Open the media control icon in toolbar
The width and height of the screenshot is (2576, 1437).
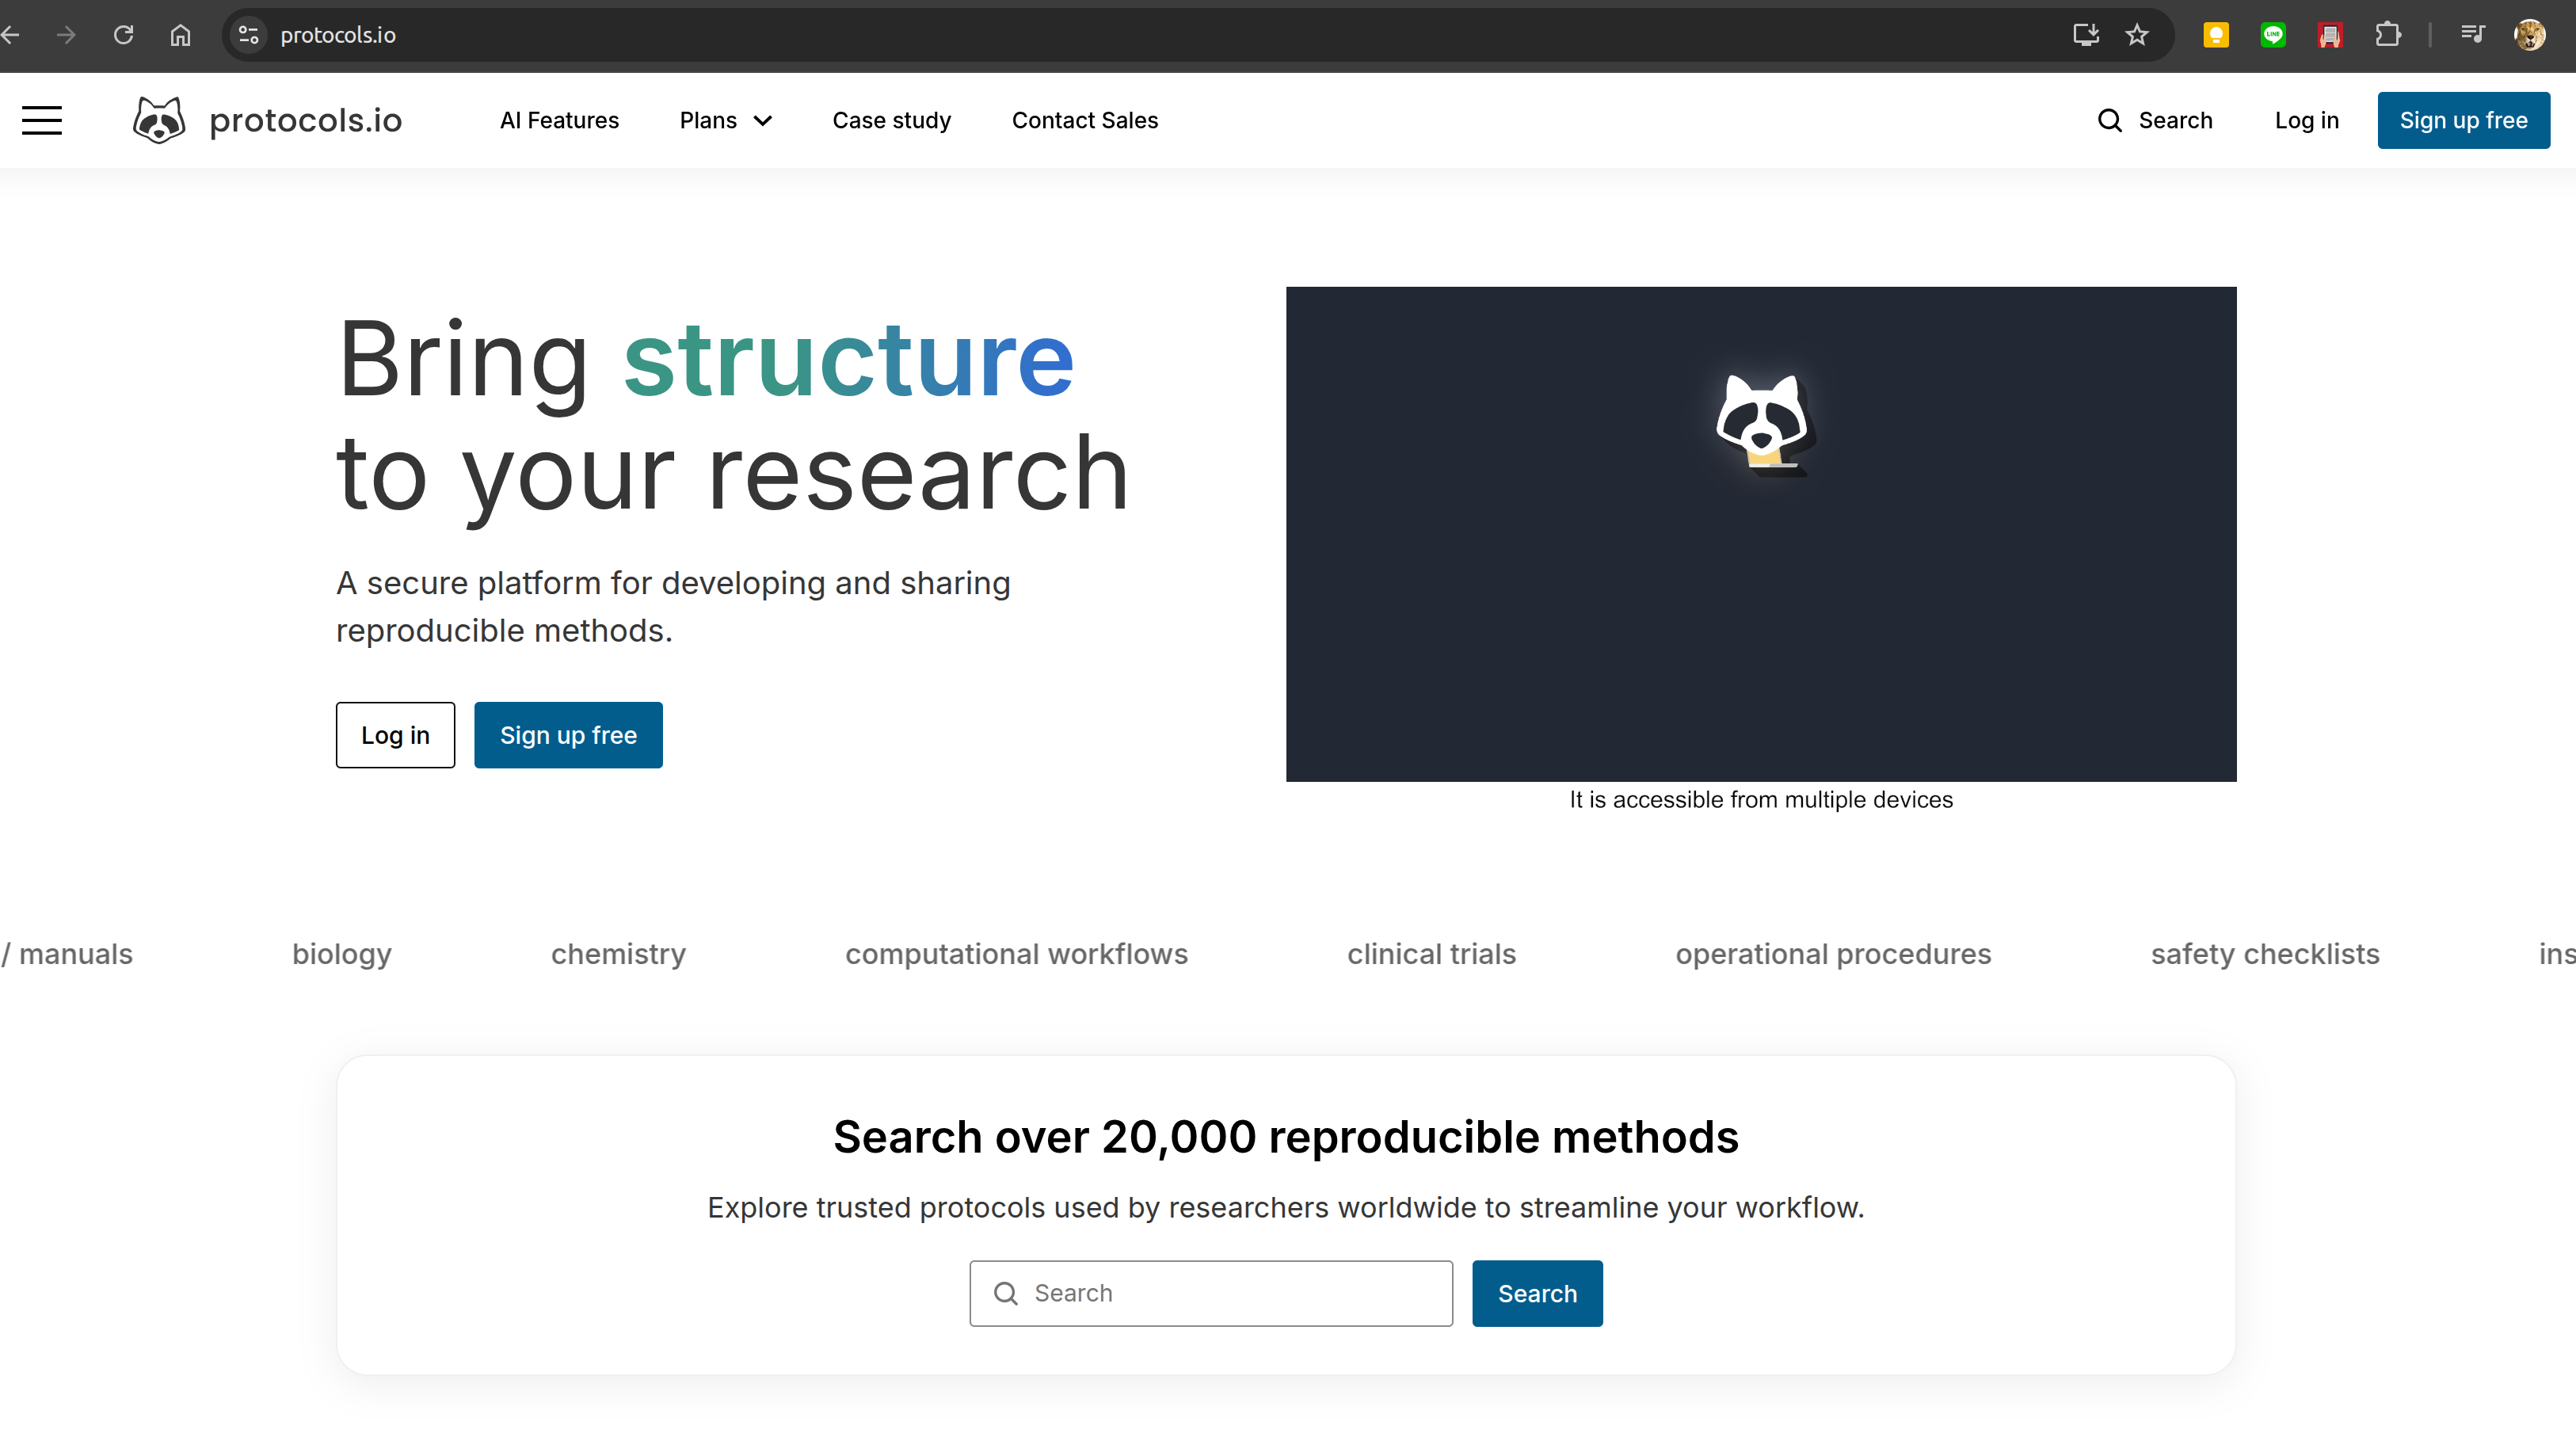pyautogui.click(x=2472, y=35)
